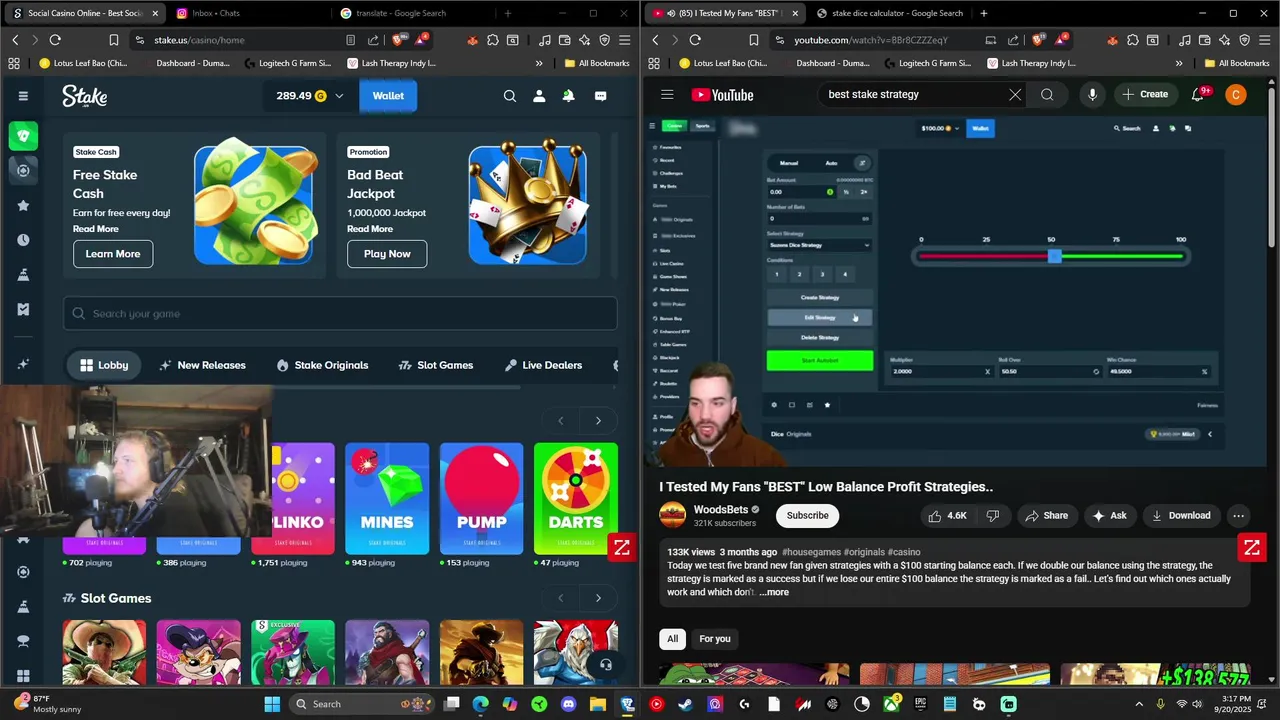The image size is (1280, 720).
Task: Open YouTube notifications bell
Action: pos(1198,95)
